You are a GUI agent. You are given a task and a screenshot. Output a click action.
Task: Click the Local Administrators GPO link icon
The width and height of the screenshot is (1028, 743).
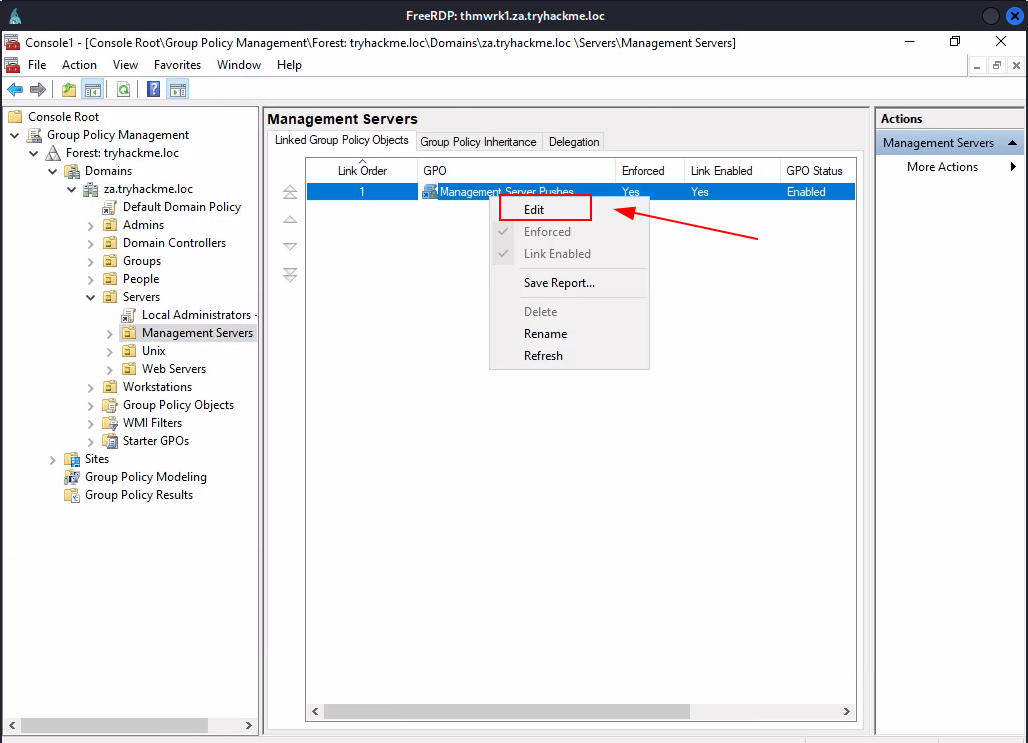pos(128,315)
